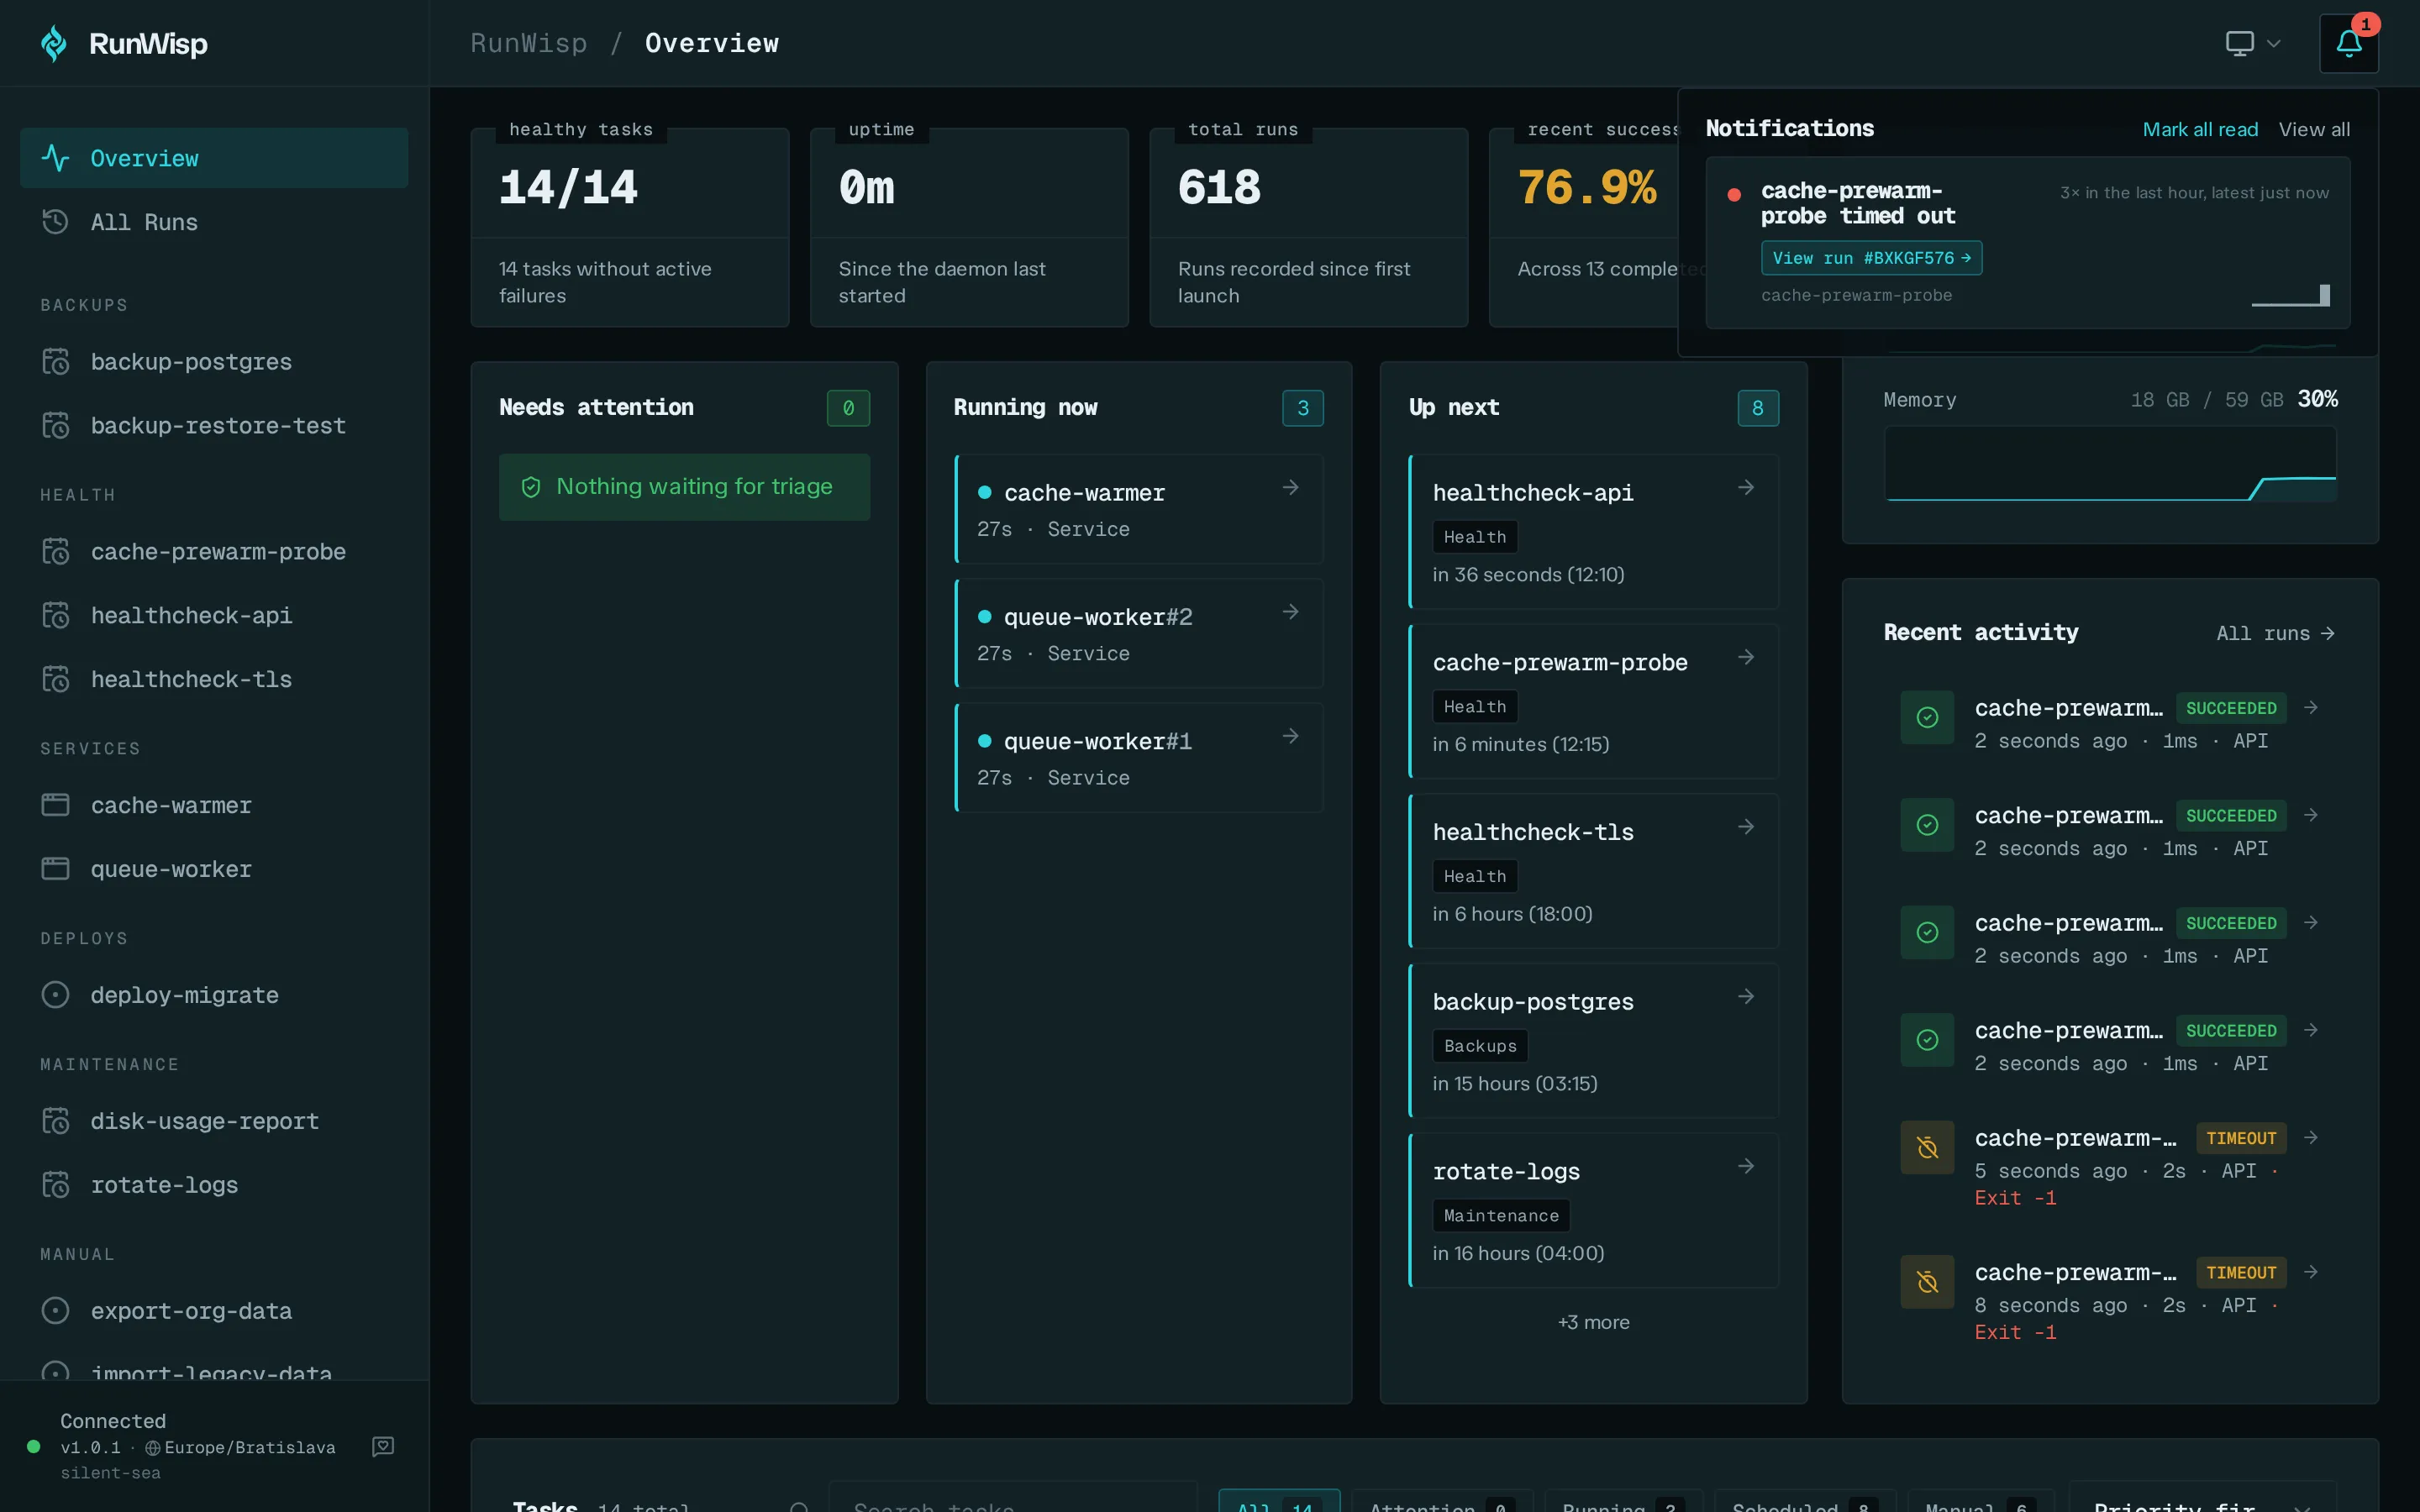Click RunWisp breadcrumb link
The height and width of the screenshot is (1512, 2420).
528,43
